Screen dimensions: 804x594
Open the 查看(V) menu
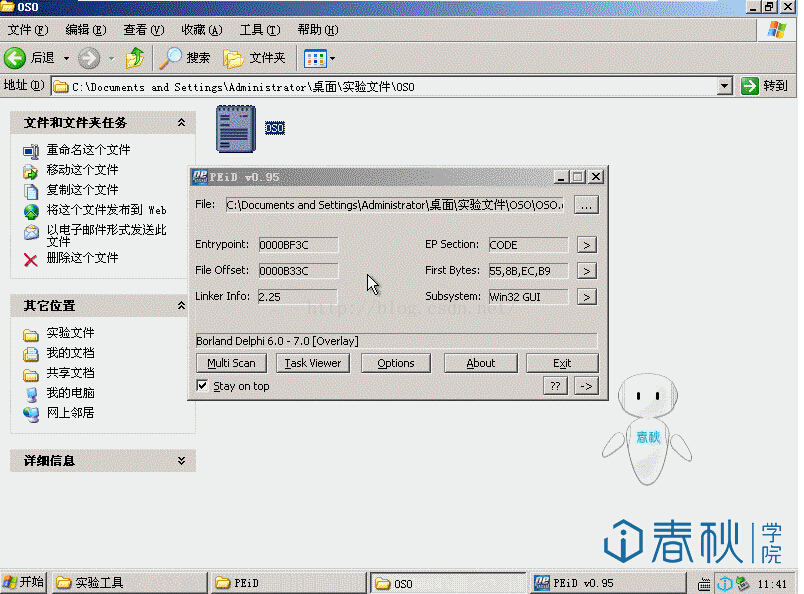(144, 30)
